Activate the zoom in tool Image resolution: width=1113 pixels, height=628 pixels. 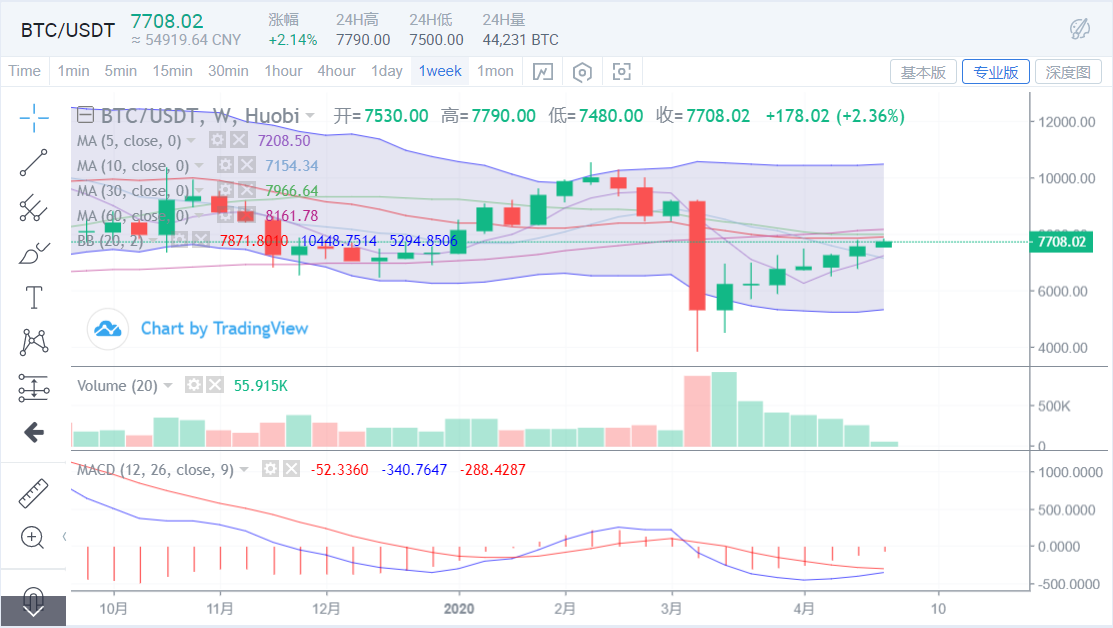(x=34, y=537)
